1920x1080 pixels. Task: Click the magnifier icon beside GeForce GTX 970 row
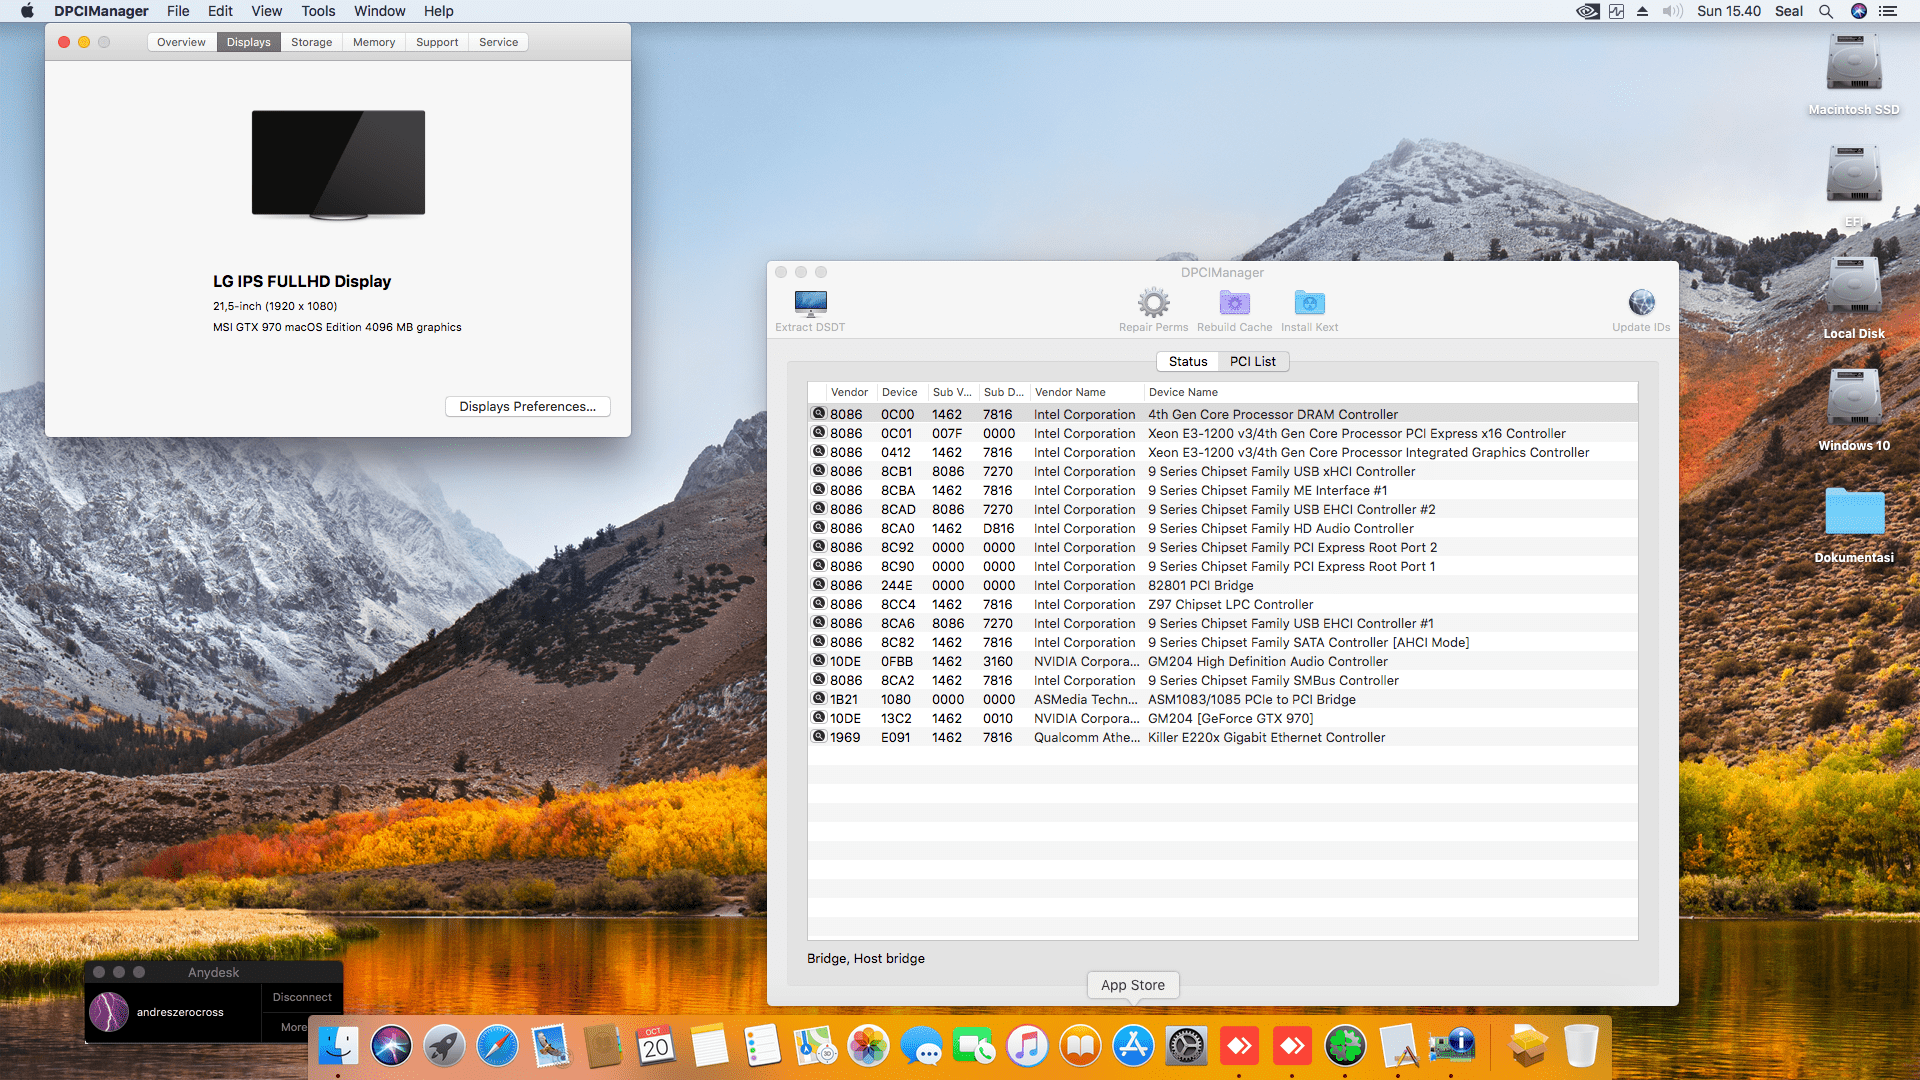pos(819,718)
